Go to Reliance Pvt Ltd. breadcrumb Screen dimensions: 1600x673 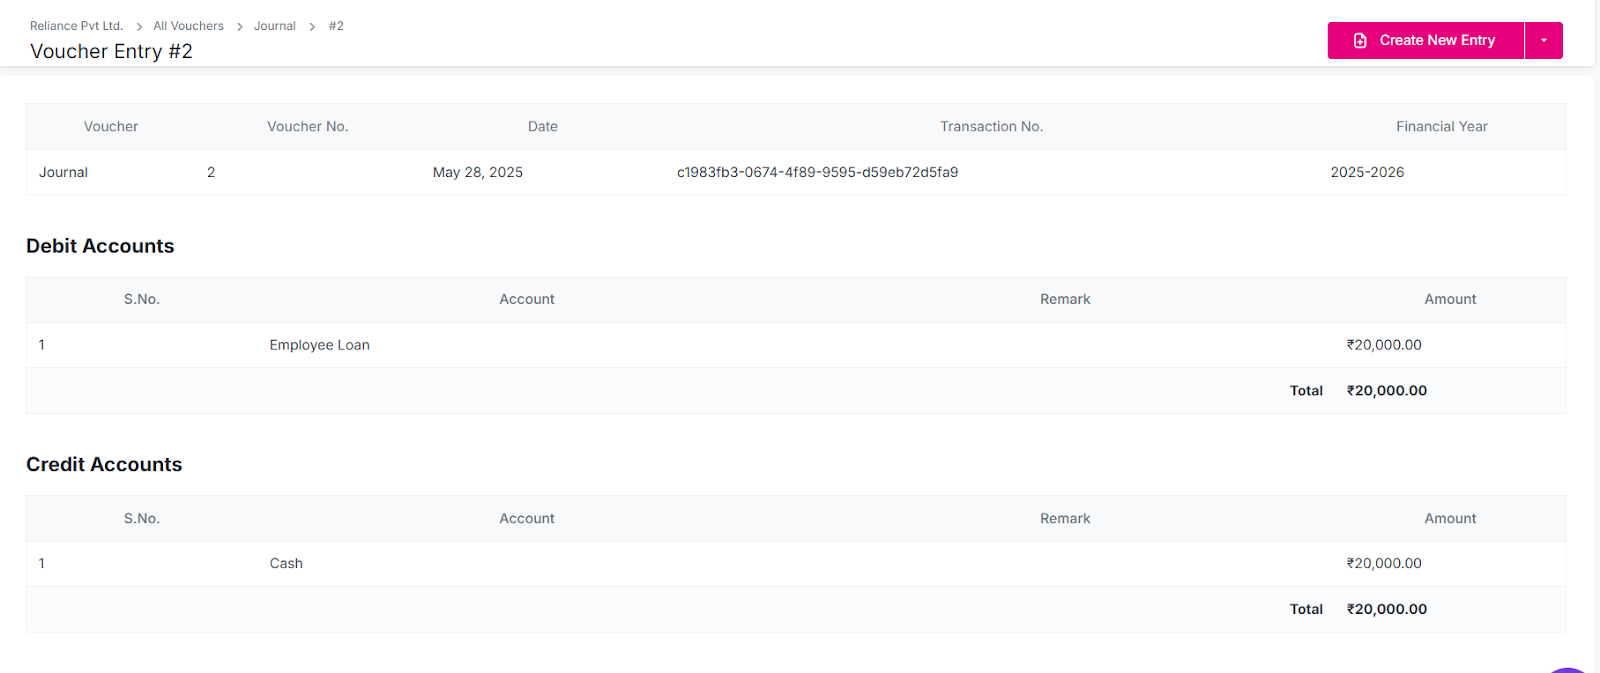pyautogui.click(x=76, y=26)
